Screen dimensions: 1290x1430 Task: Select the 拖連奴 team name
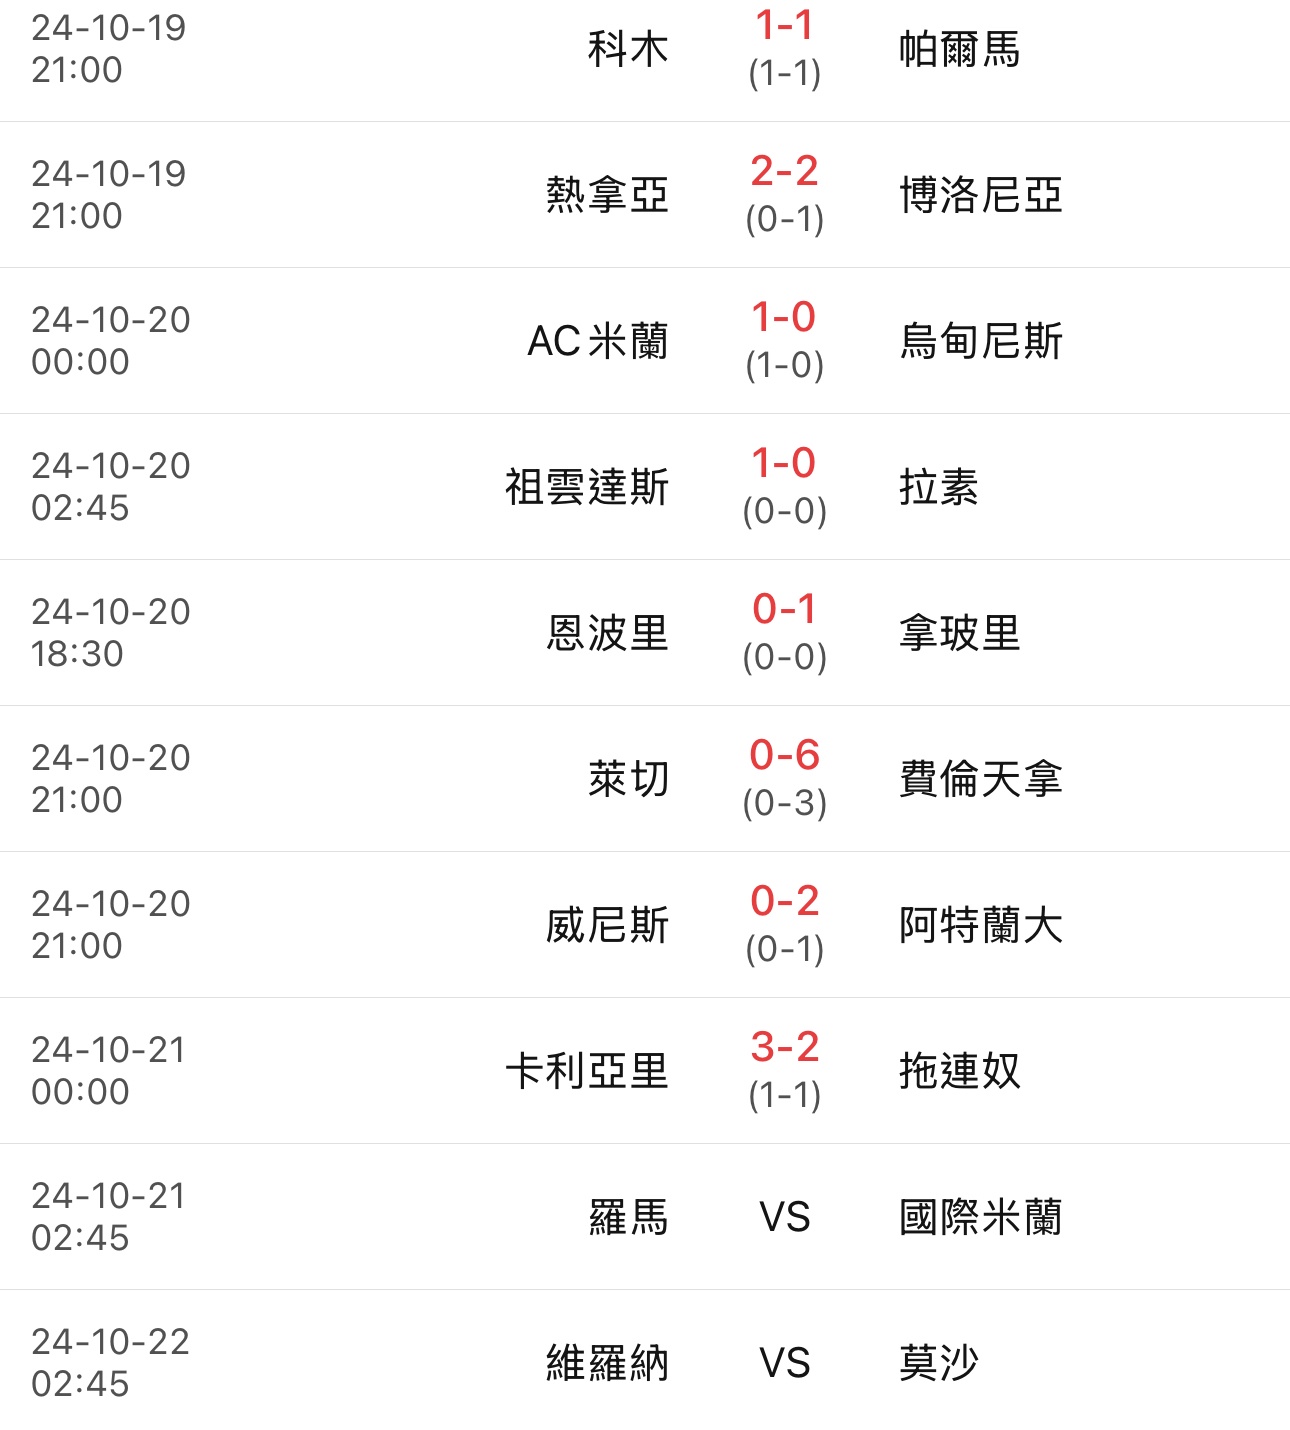coord(959,1071)
